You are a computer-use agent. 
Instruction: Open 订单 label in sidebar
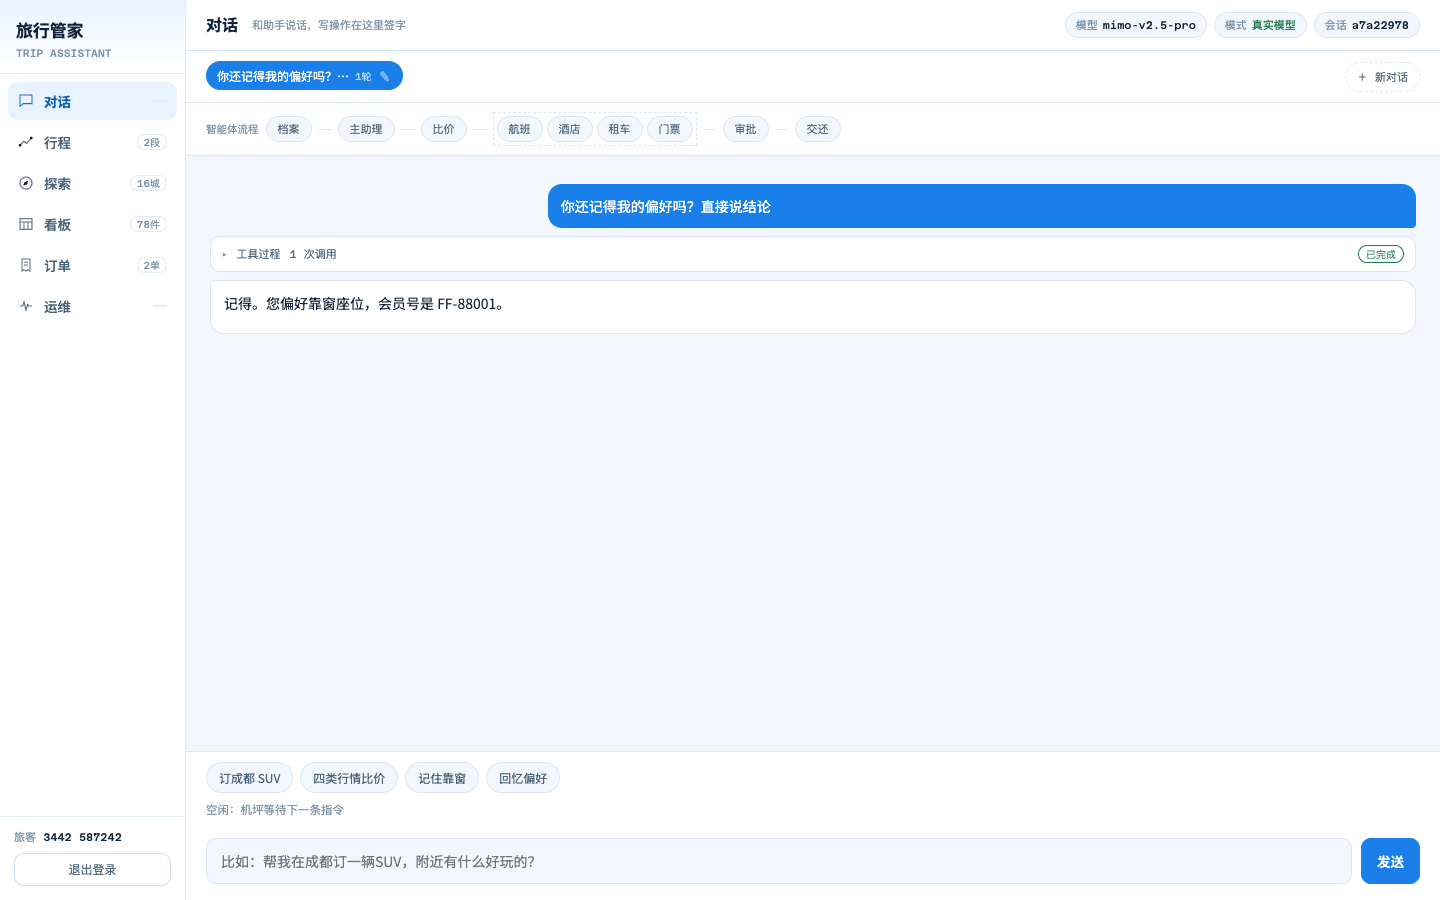[57, 266]
